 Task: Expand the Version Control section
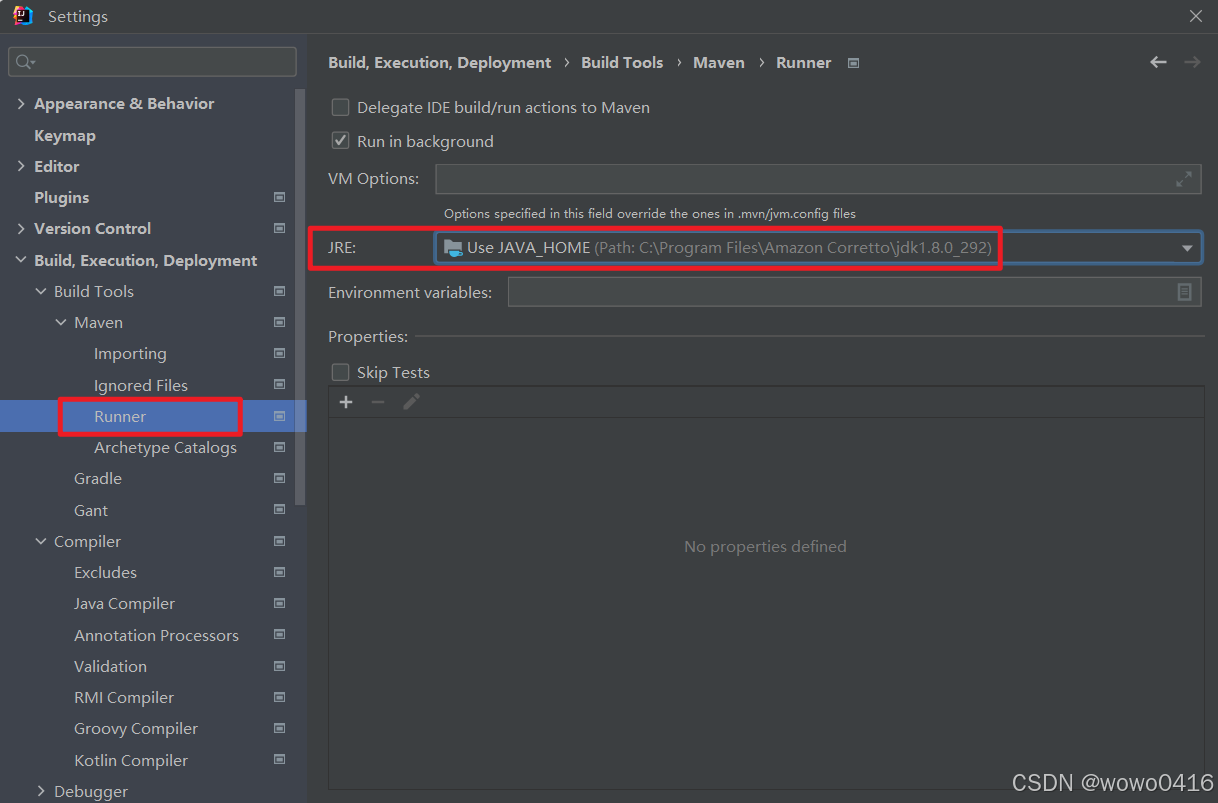pos(21,229)
